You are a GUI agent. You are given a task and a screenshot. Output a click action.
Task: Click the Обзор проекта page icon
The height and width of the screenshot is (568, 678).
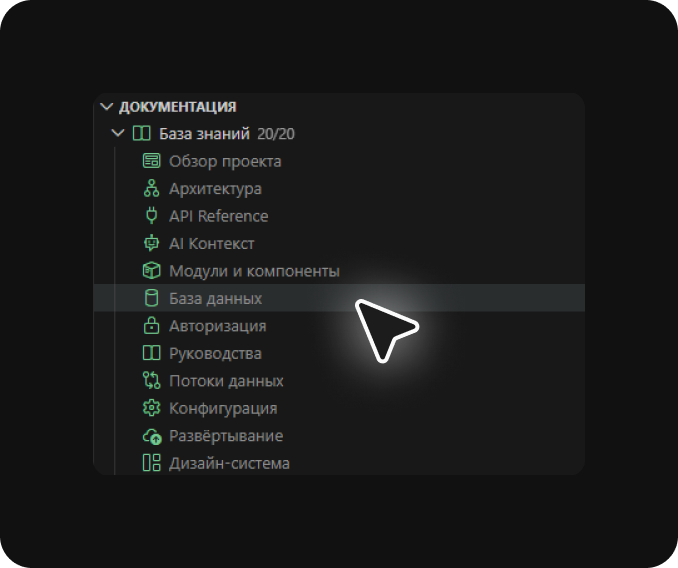point(151,161)
